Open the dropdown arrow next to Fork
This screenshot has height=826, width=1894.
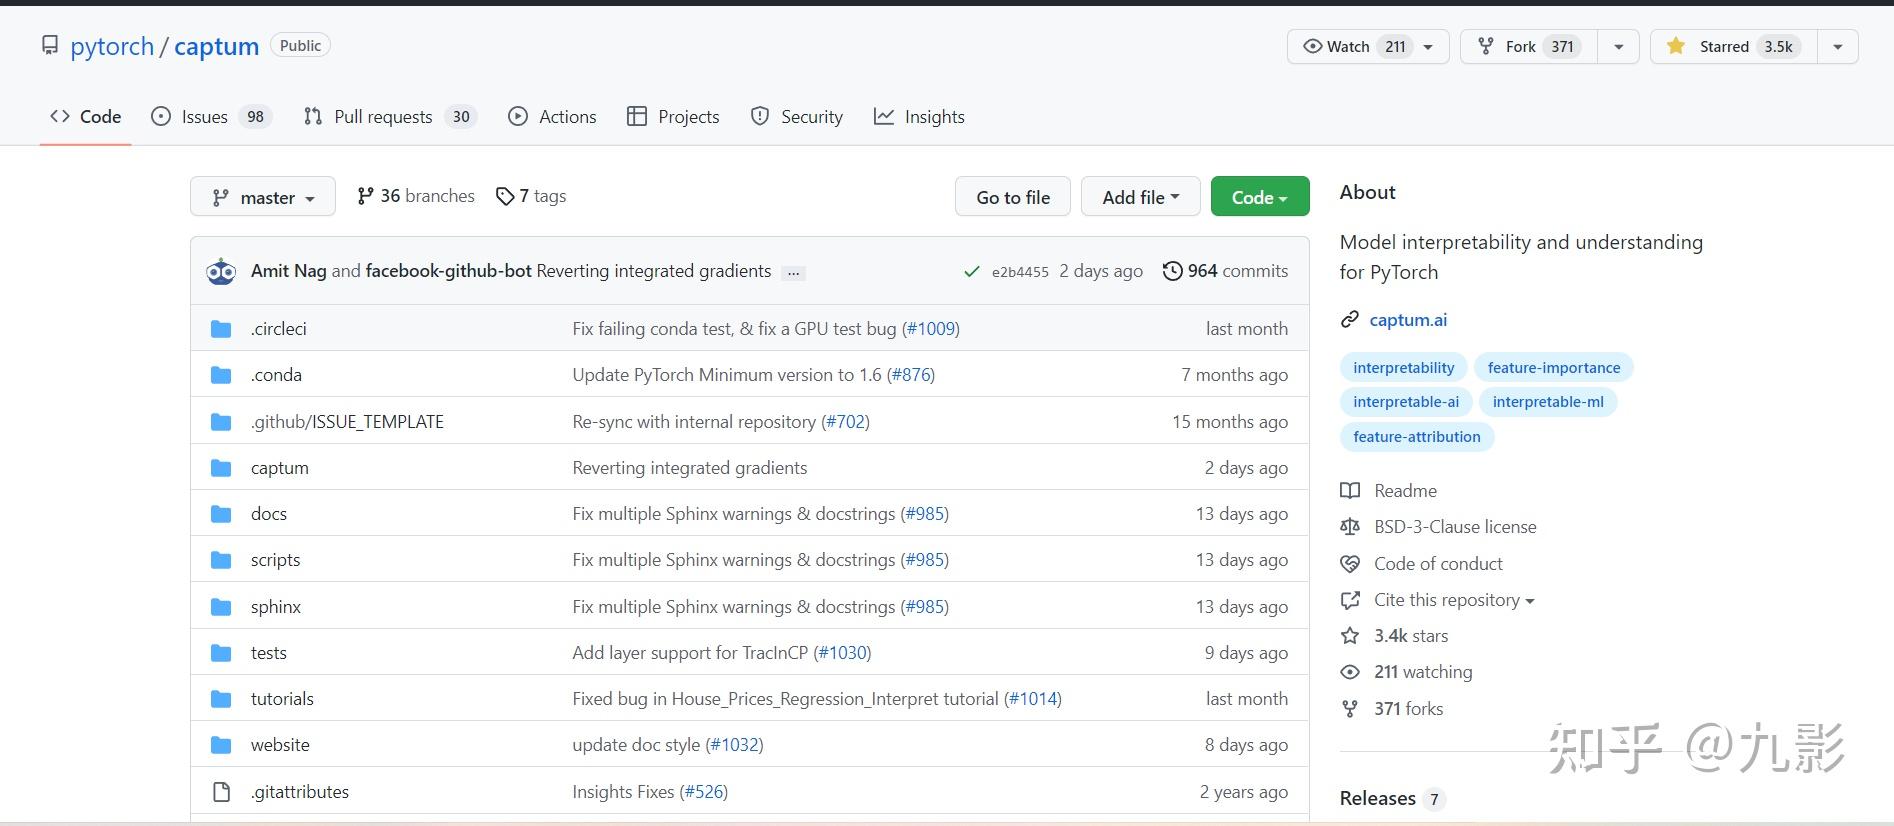click(x=1618, y=47)
